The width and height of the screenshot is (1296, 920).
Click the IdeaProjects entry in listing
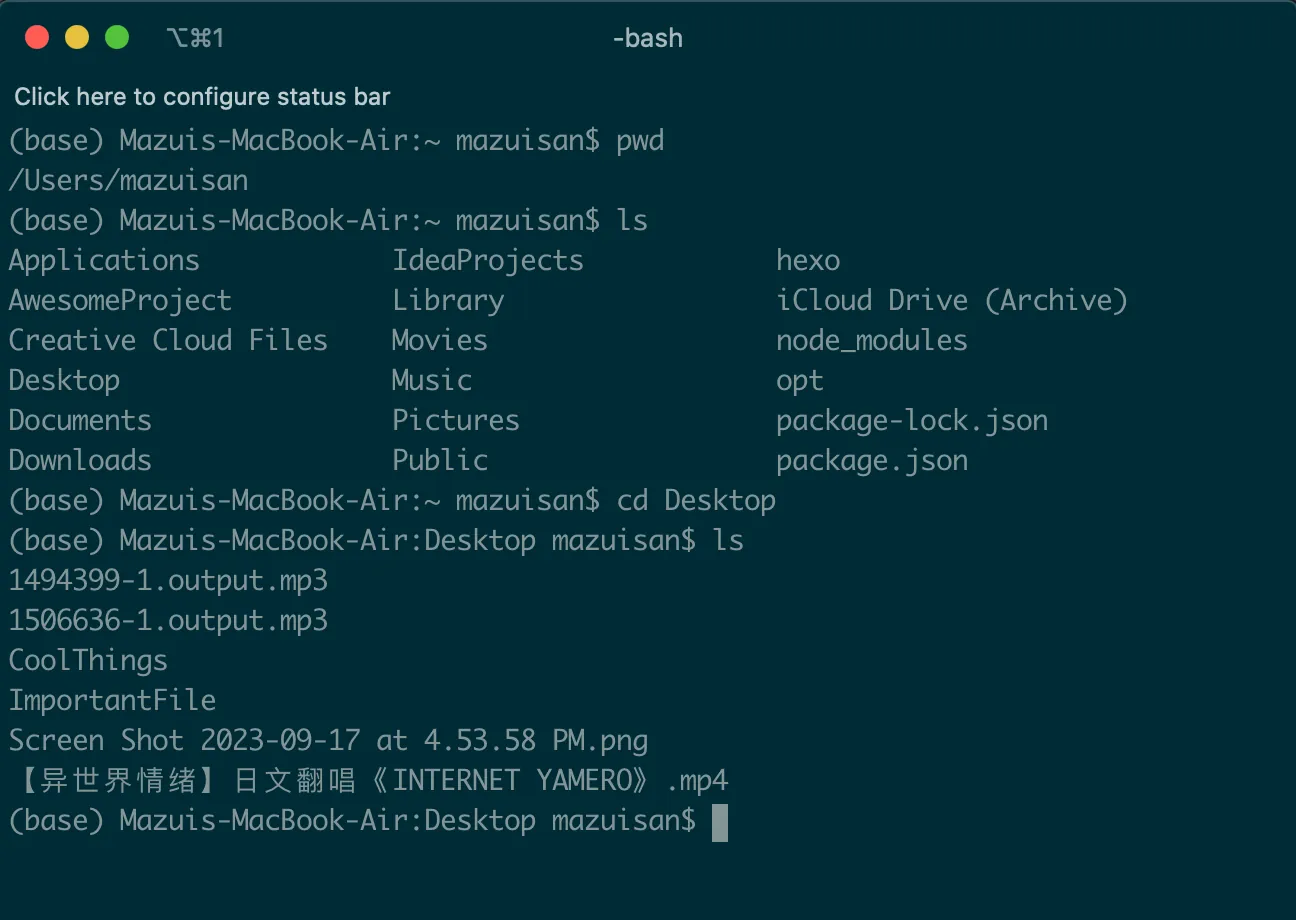(488, 261)
